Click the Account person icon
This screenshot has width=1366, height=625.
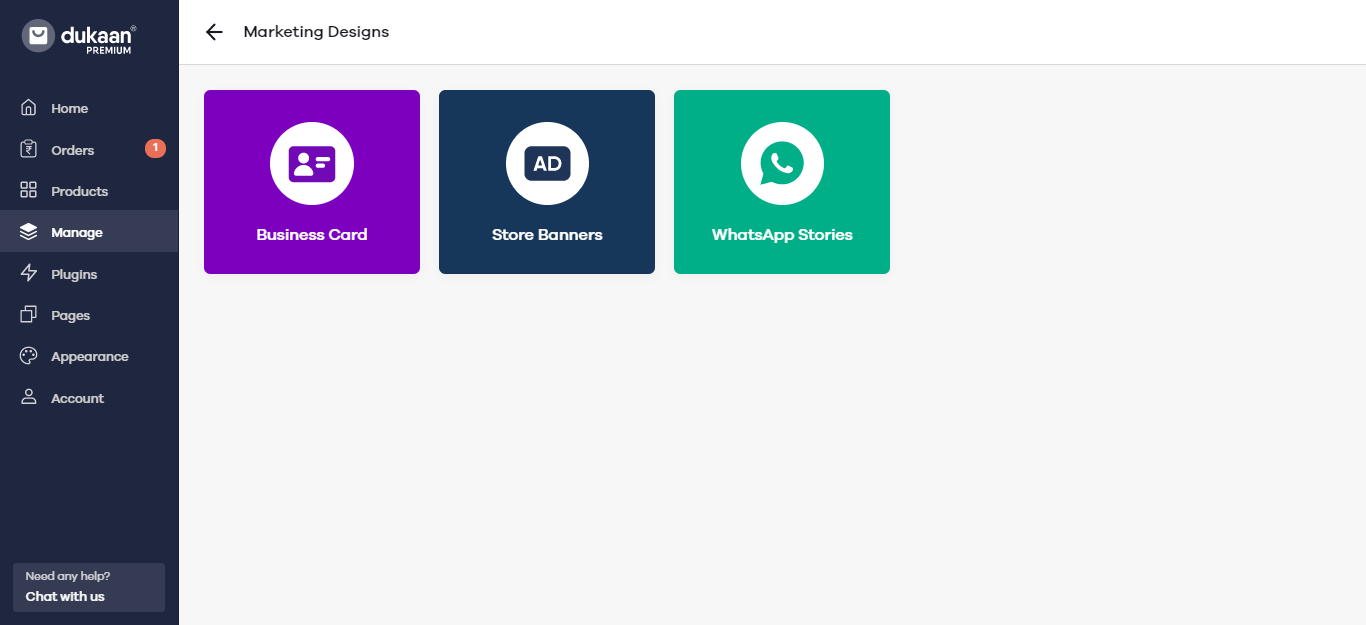click(29, 397)
